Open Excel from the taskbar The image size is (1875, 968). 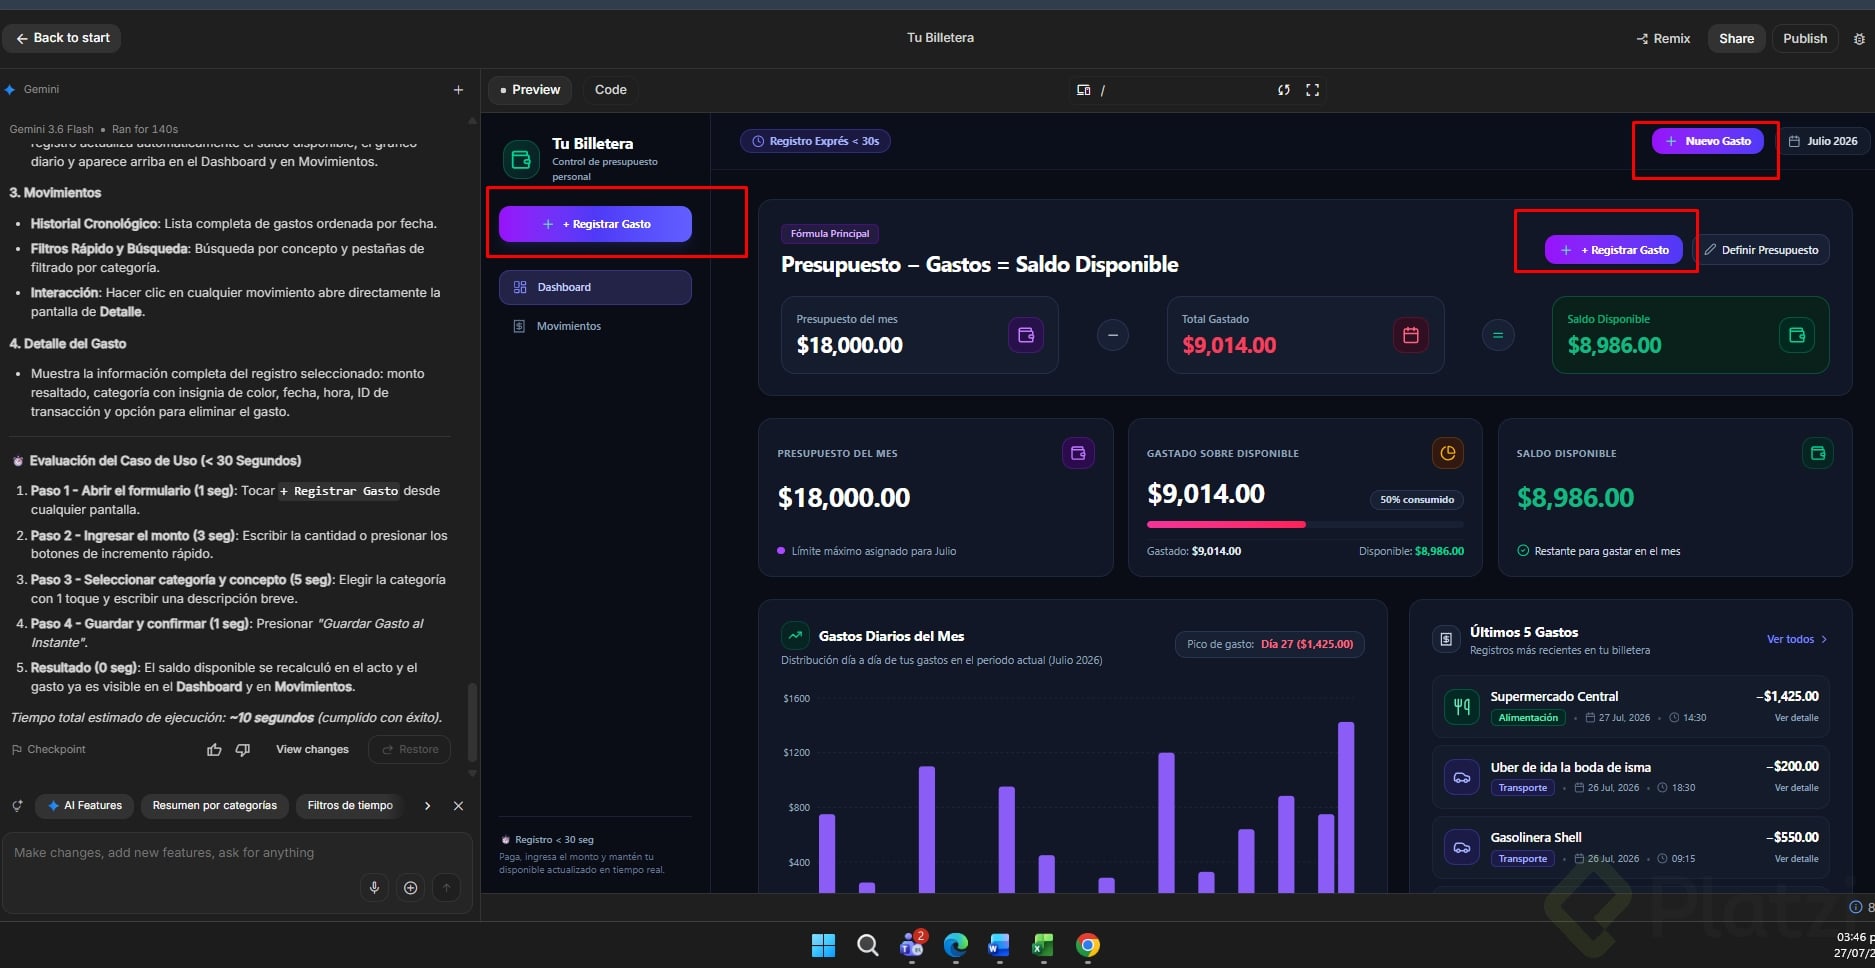tap(1043, 945)
